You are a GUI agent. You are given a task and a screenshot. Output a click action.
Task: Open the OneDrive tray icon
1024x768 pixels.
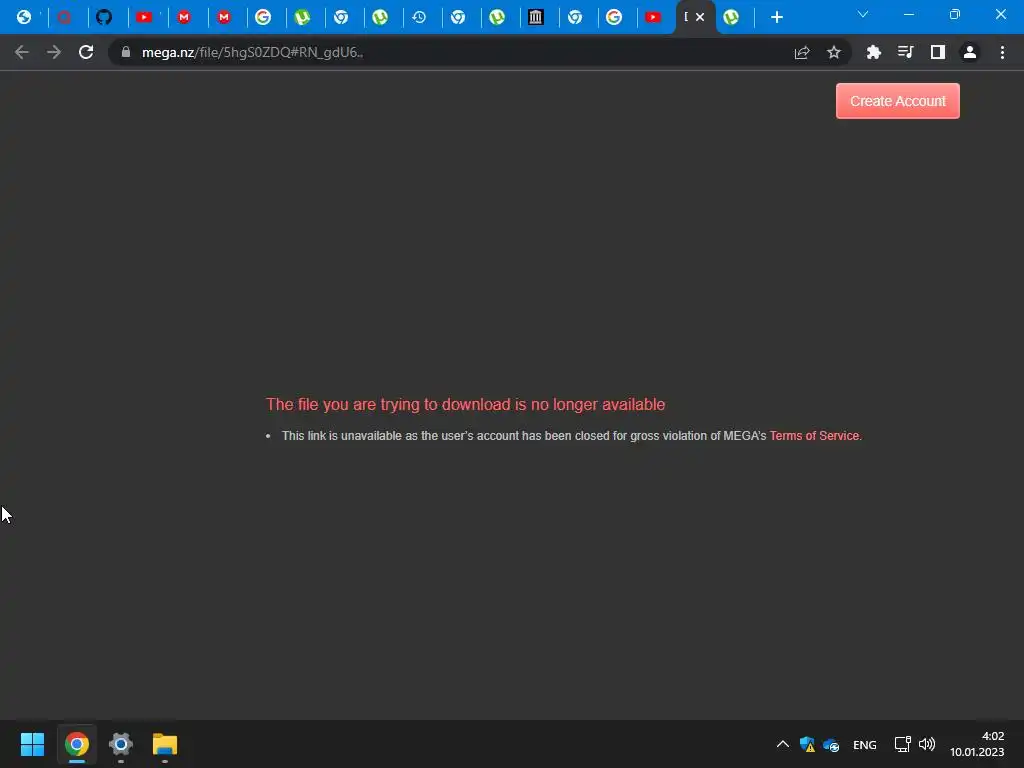831,744
